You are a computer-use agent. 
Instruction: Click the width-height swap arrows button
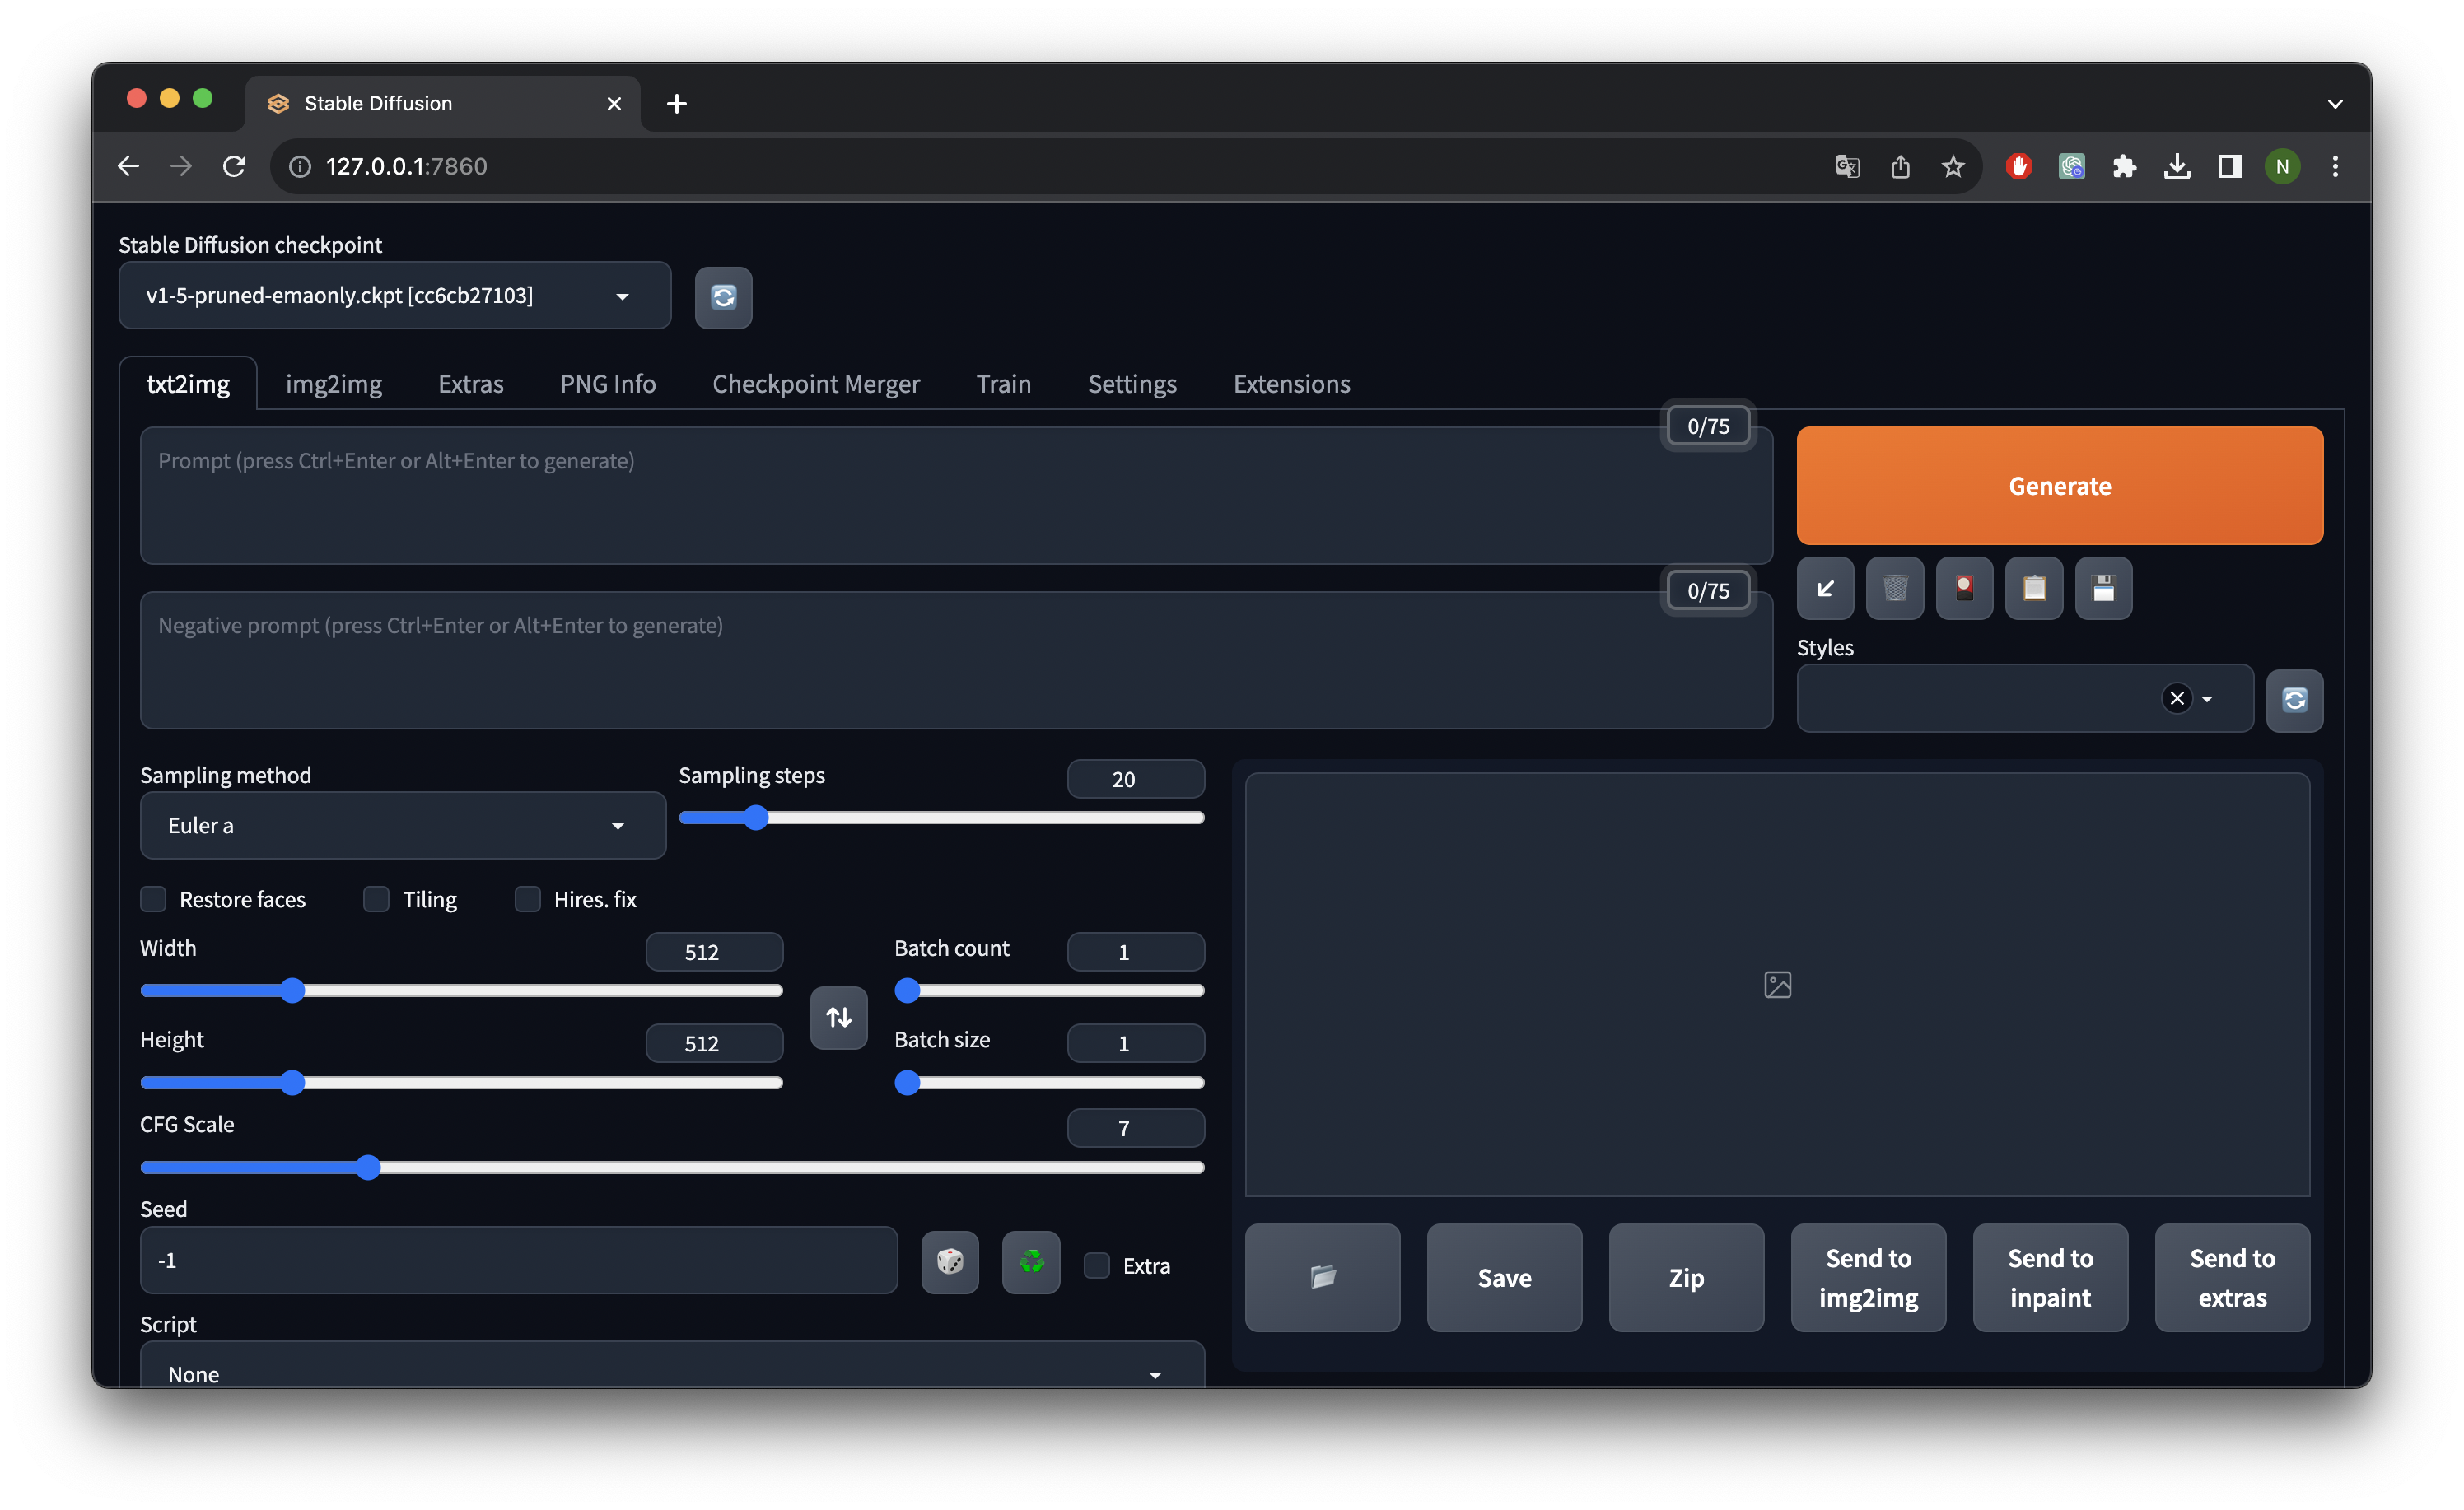pyautogui.click(x=838, y=1017)
